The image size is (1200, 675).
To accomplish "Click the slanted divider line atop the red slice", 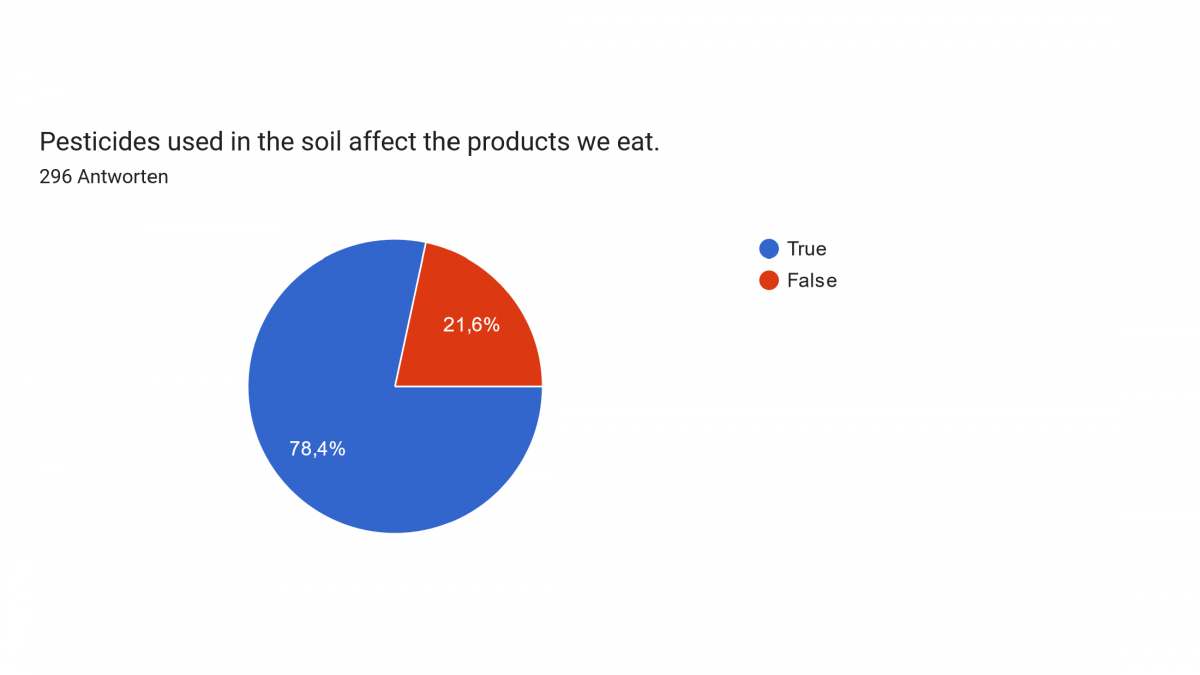I will [410, 314].
